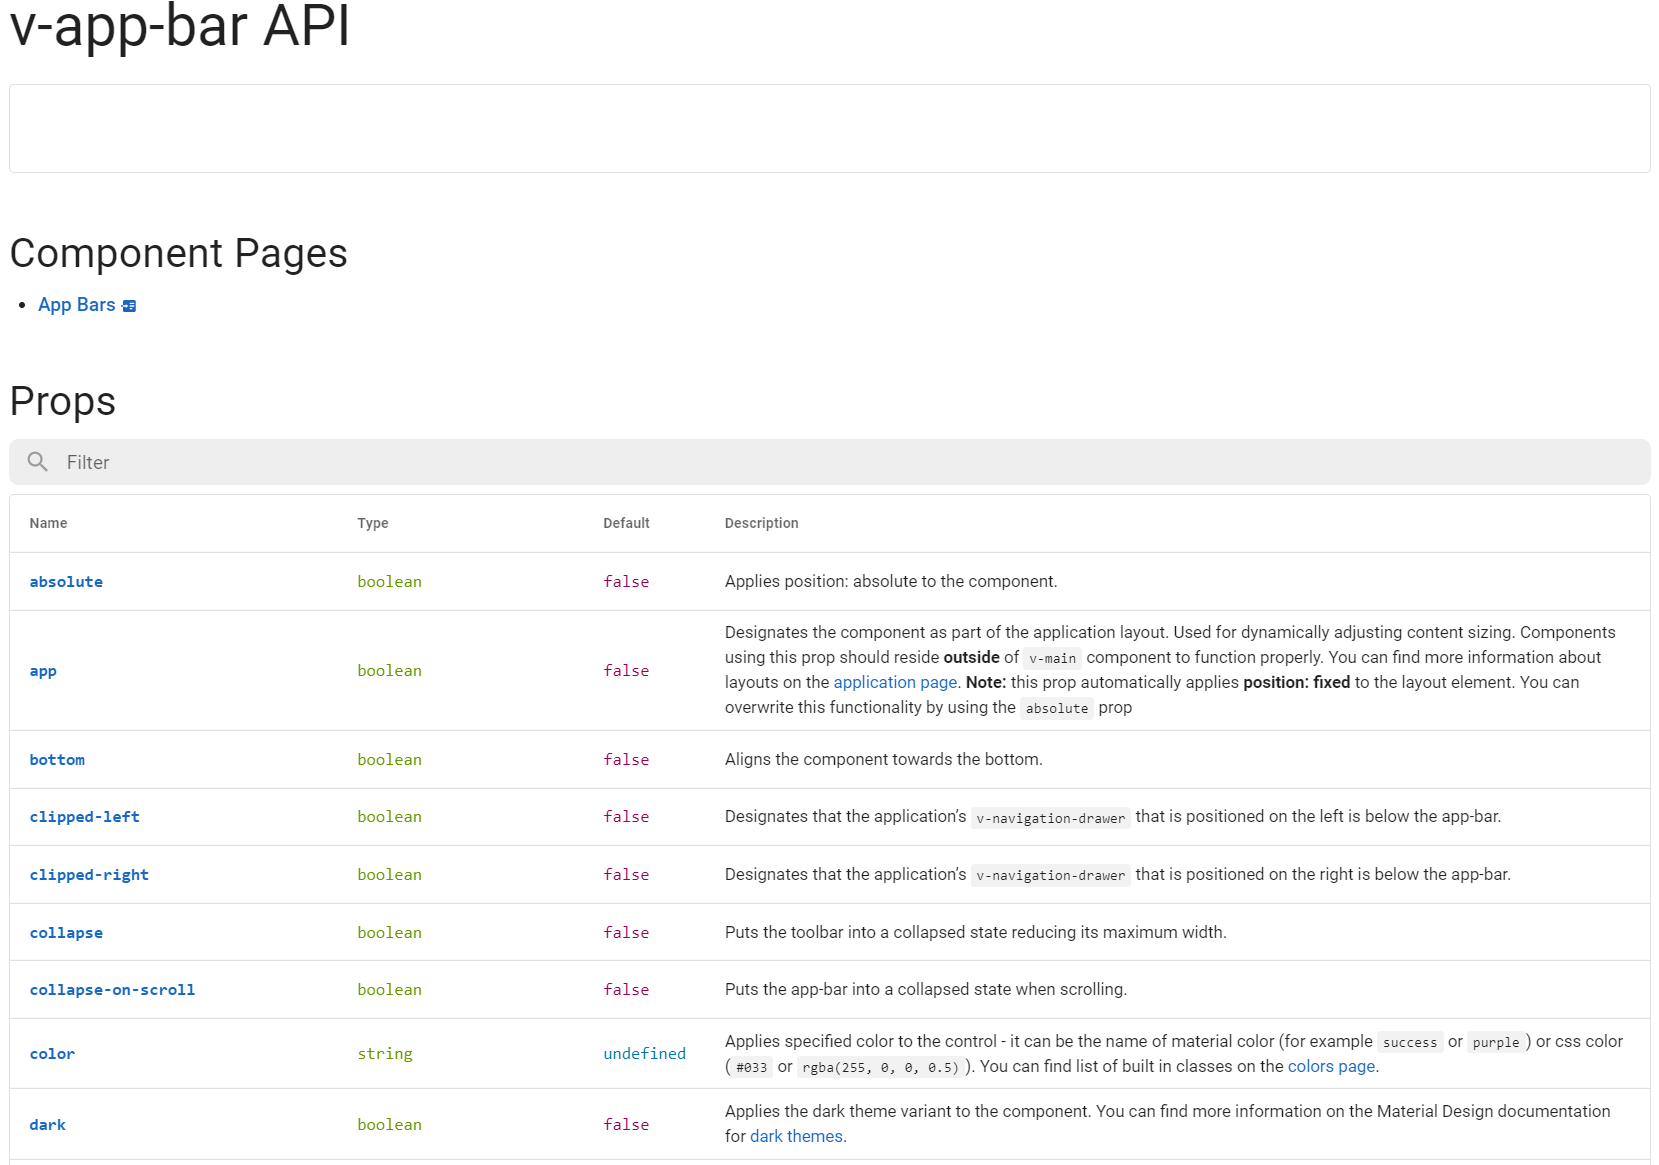Click the Default column header

(626, 523)
